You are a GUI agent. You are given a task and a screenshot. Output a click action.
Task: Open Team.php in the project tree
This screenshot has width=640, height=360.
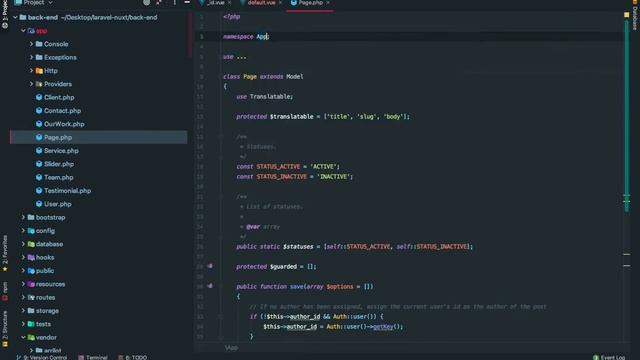click(59, 178)
